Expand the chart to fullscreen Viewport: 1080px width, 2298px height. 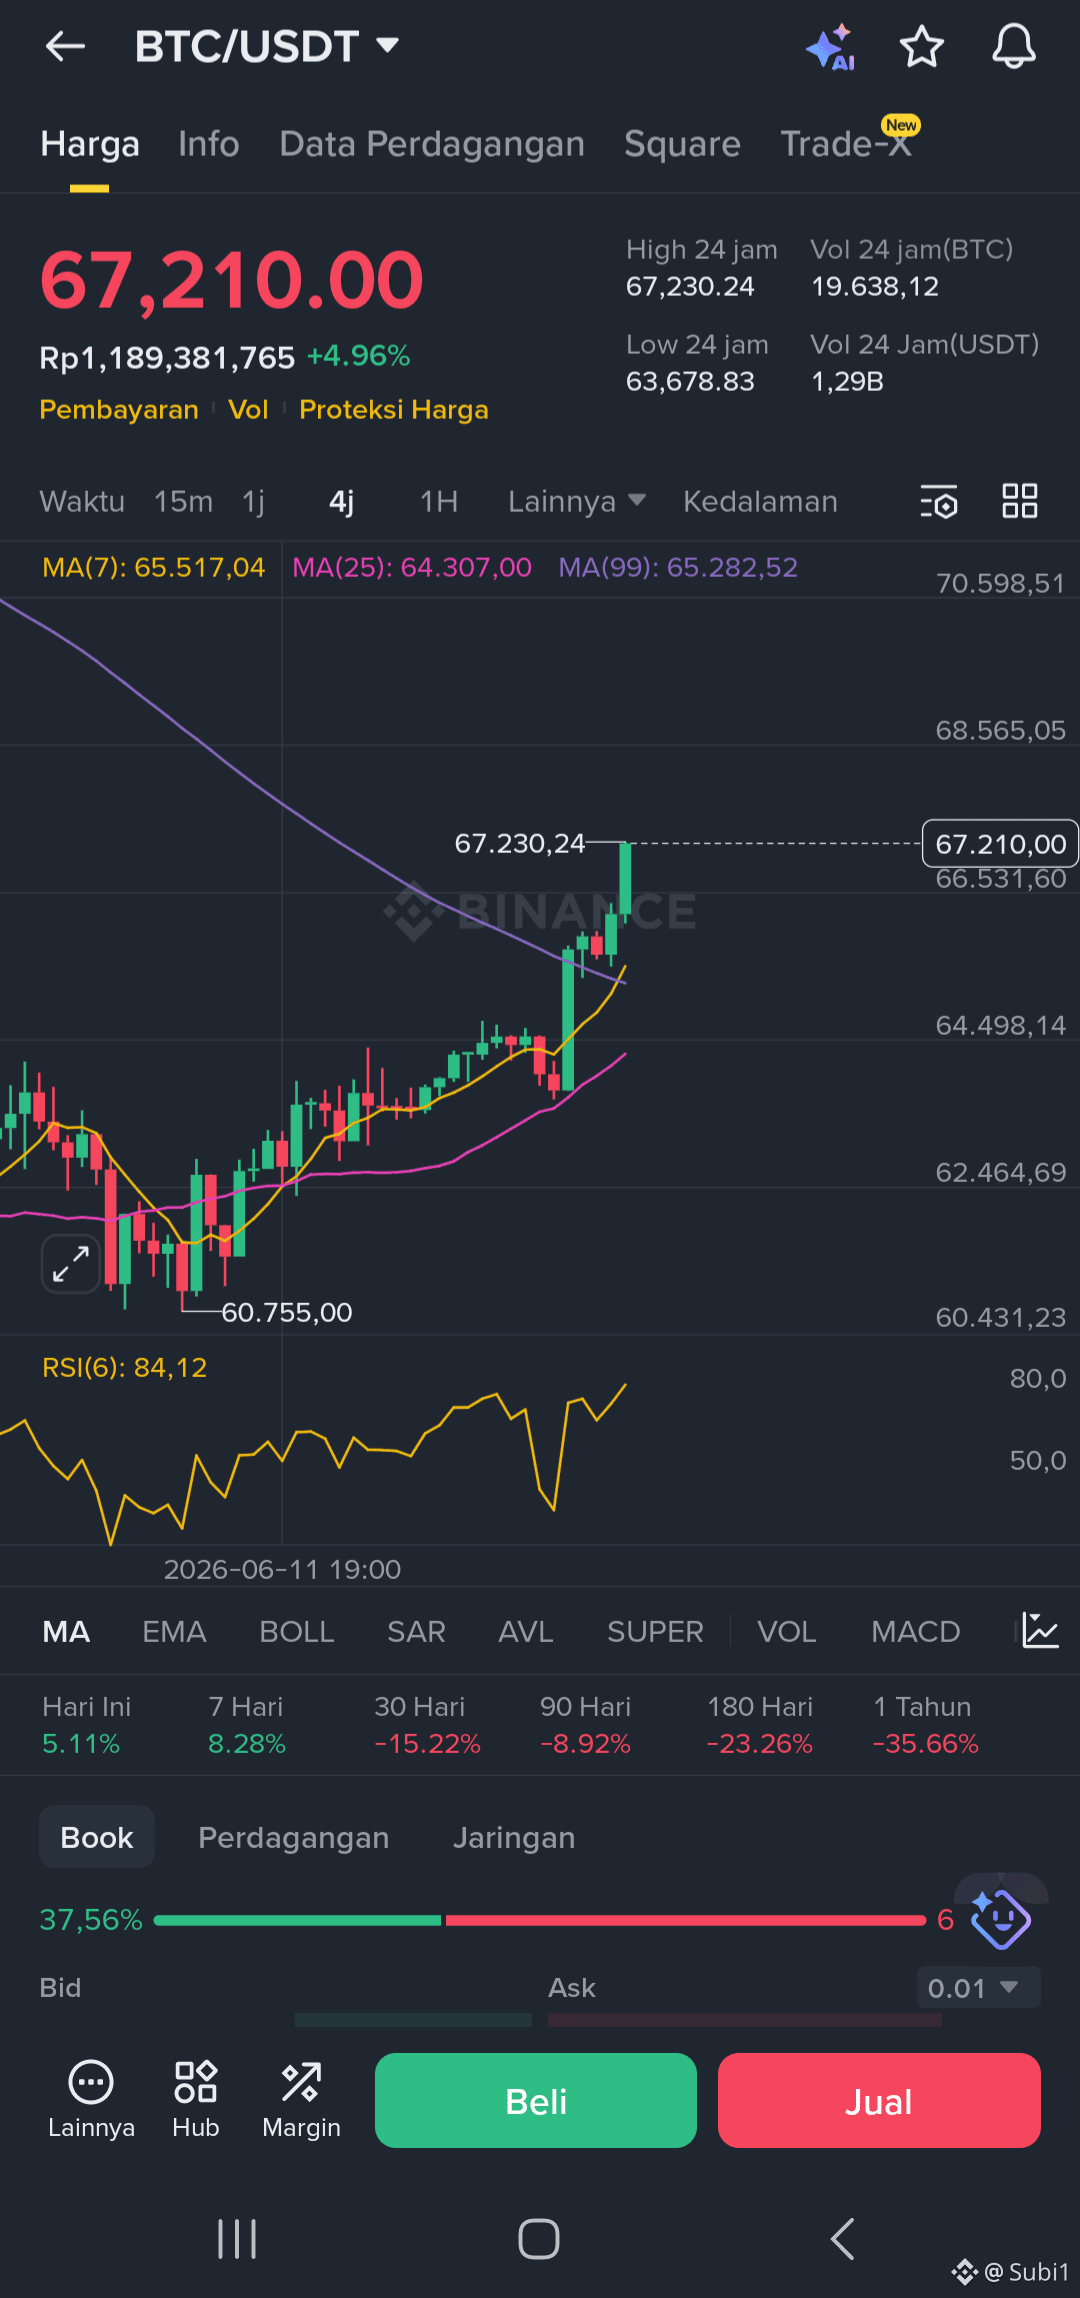(x=70, y=1264)
